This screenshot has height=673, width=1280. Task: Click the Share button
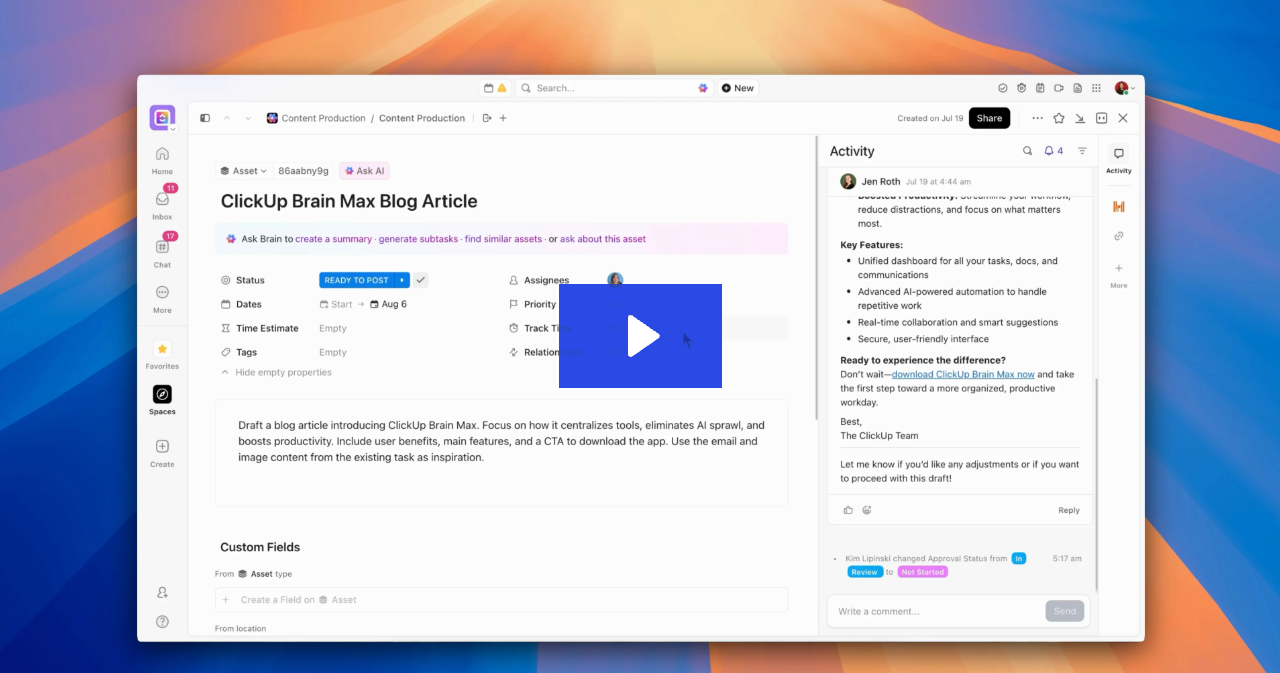tap(989, 118)
